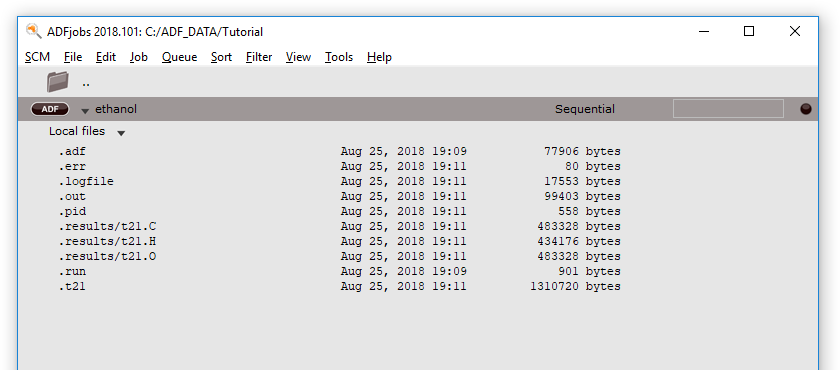Toggle the job status dot for ethanol
This screenshot has height=370, width=840.
point(806,109)
